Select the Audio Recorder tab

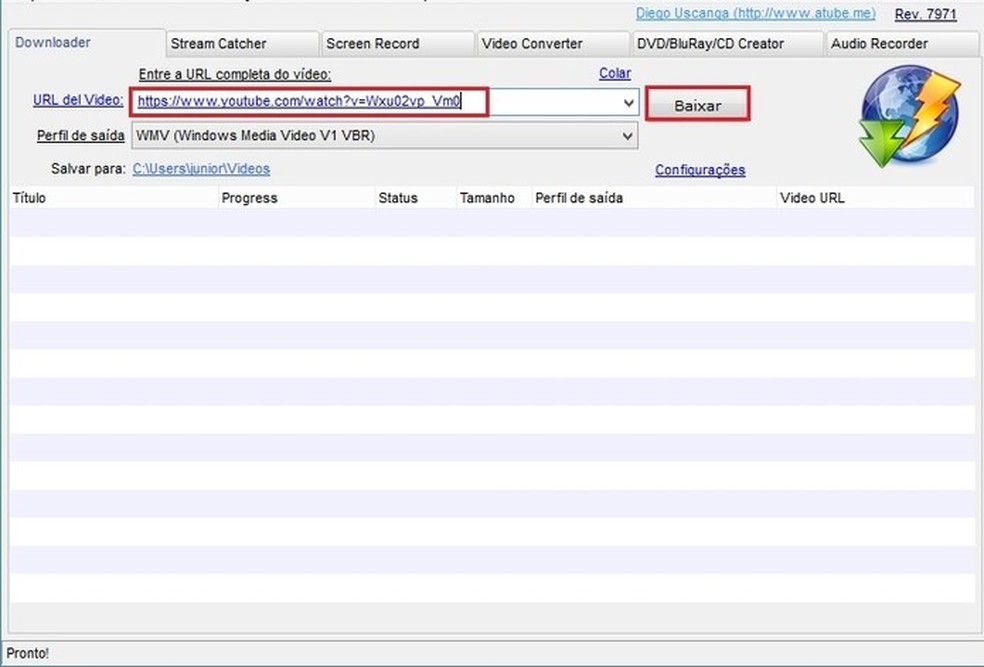[x=902, y=44]
